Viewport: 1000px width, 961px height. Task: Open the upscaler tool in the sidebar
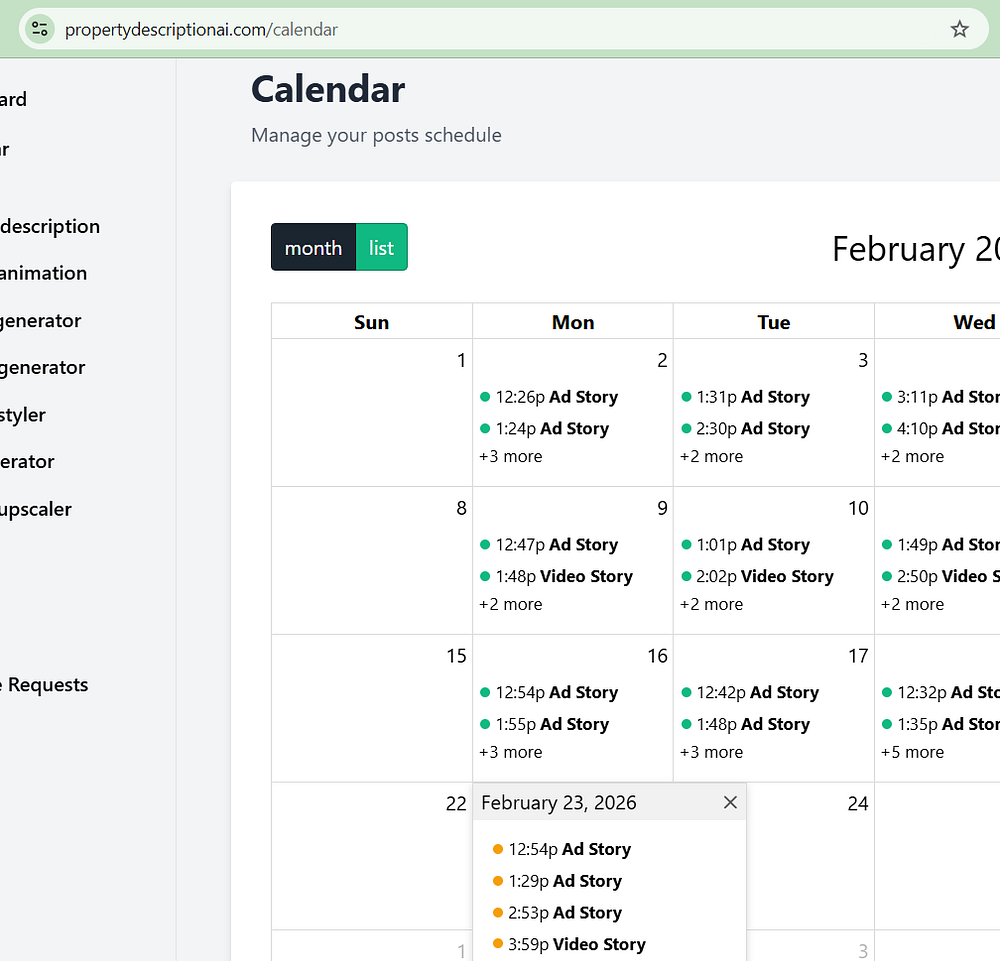click(x=36, y=509)
